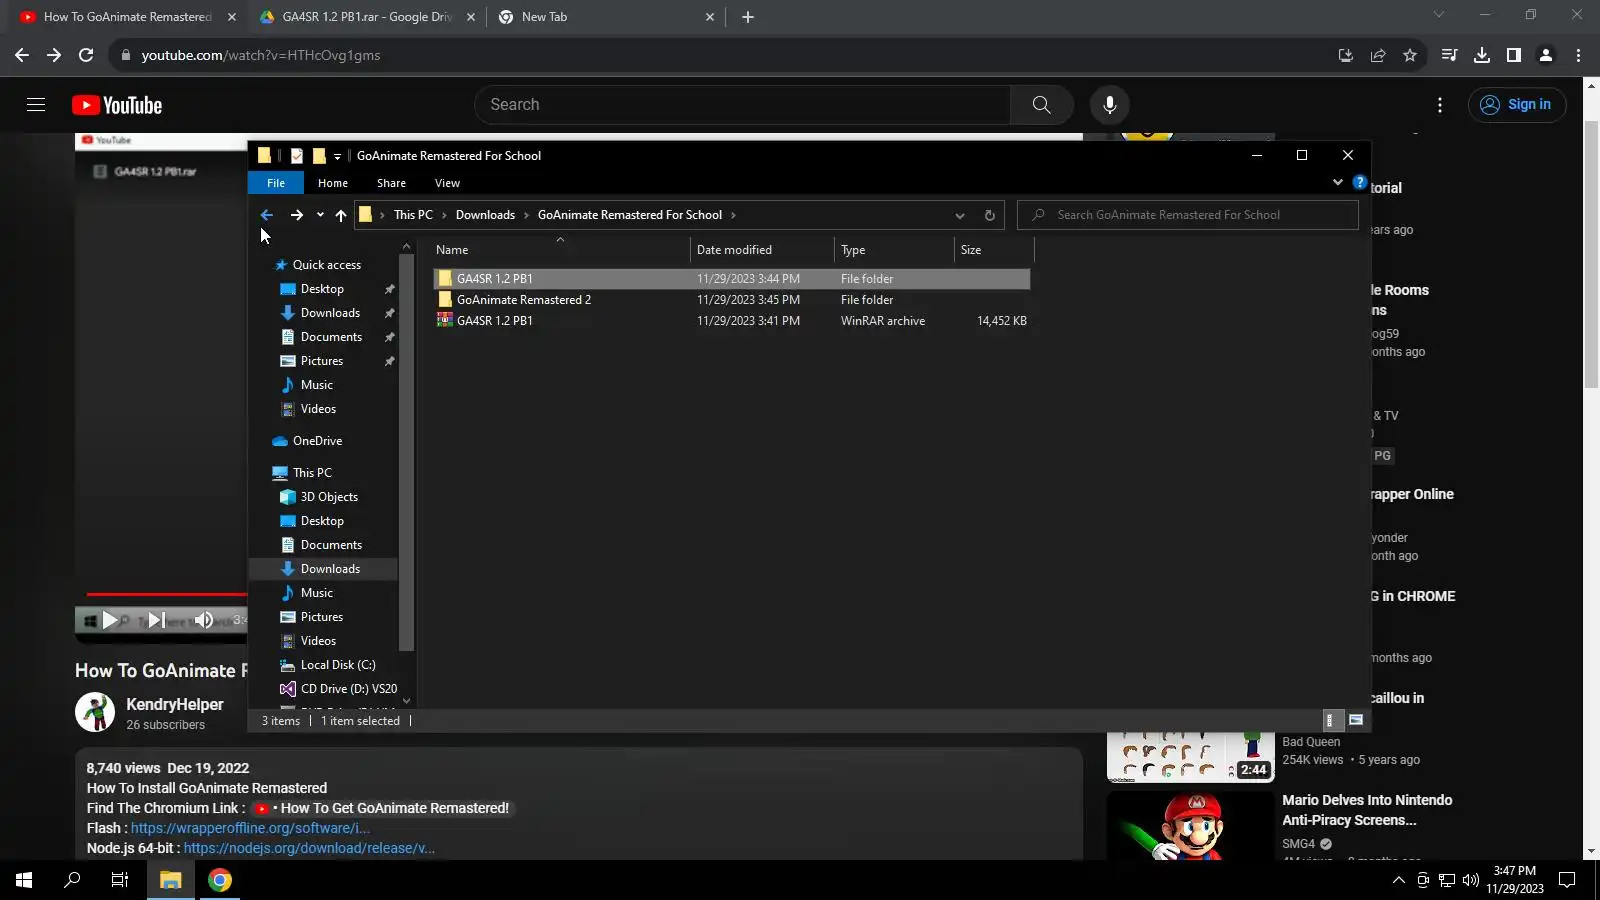This screenshot has width=1600, height=900.
Task: Open Windows Start menu
Action: [24, 880]
